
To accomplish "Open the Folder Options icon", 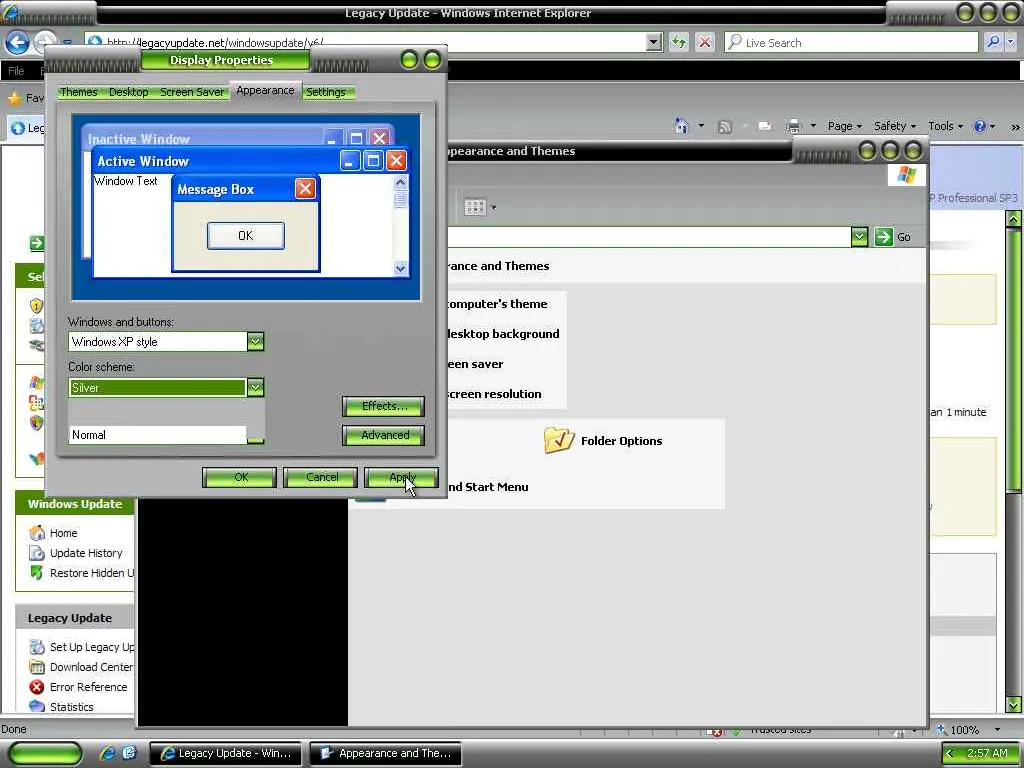I will [558, 440].
